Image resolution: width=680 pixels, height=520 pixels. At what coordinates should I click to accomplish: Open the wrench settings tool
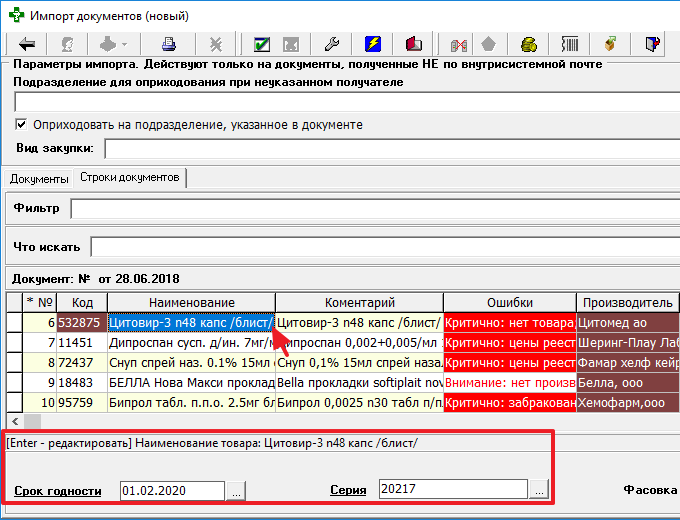pyautogui.click(x=332, y=44)
